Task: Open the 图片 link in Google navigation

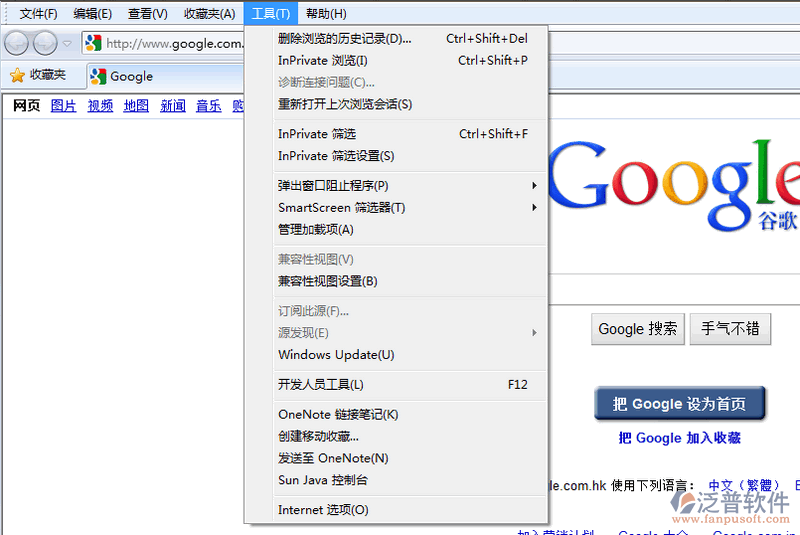Action: click(x=63, y=106)
